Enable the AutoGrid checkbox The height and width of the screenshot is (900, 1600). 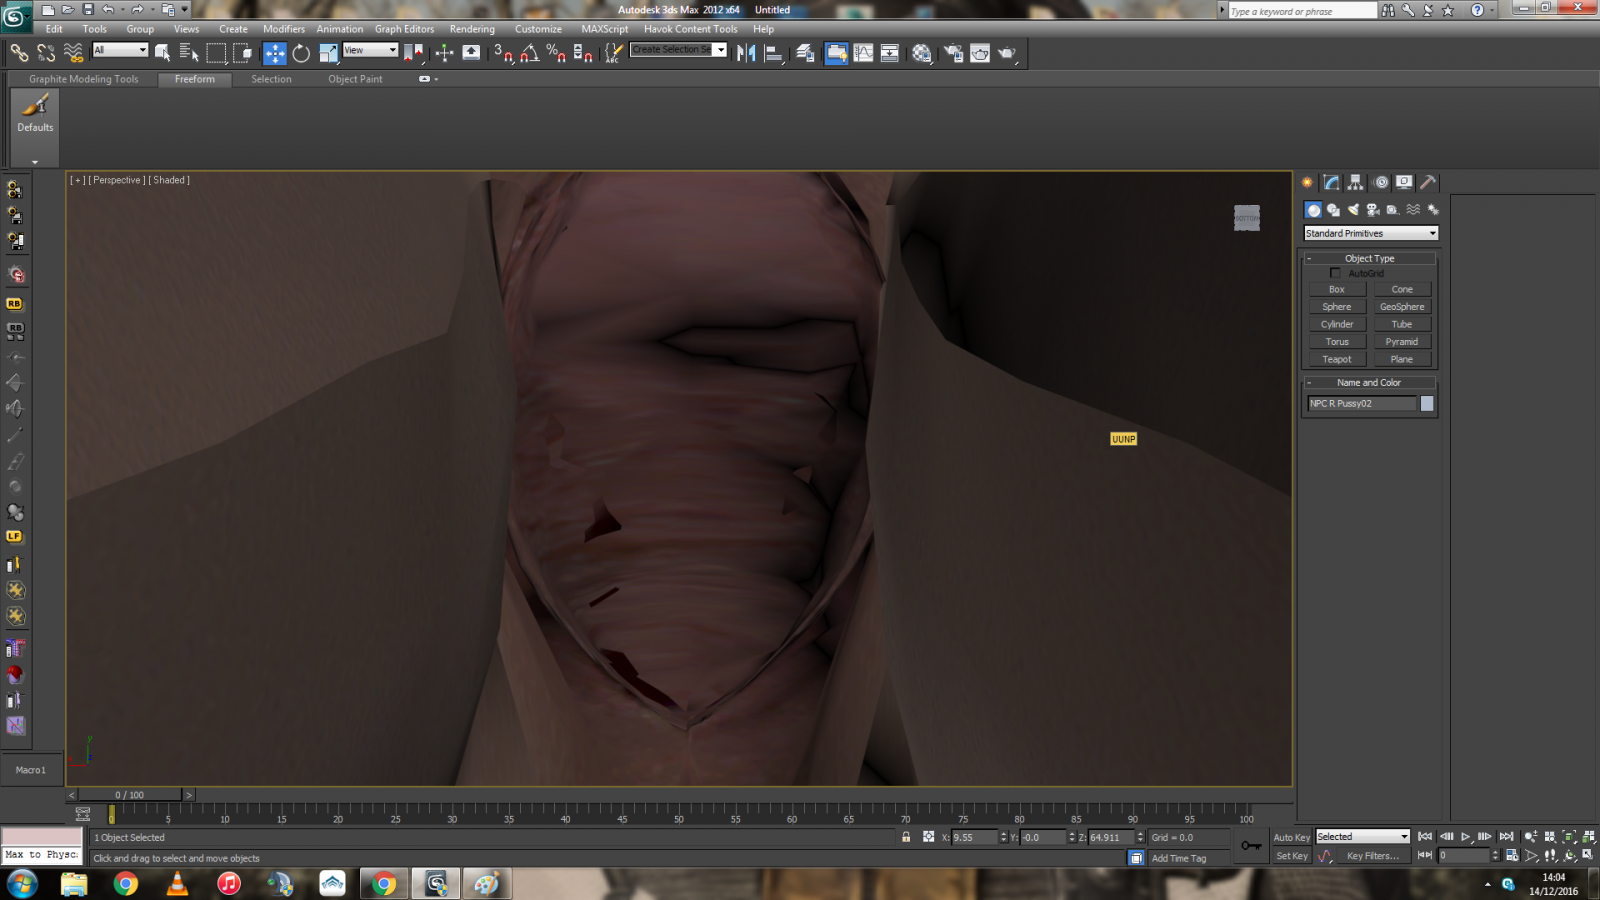click(x=1335, y=273)
